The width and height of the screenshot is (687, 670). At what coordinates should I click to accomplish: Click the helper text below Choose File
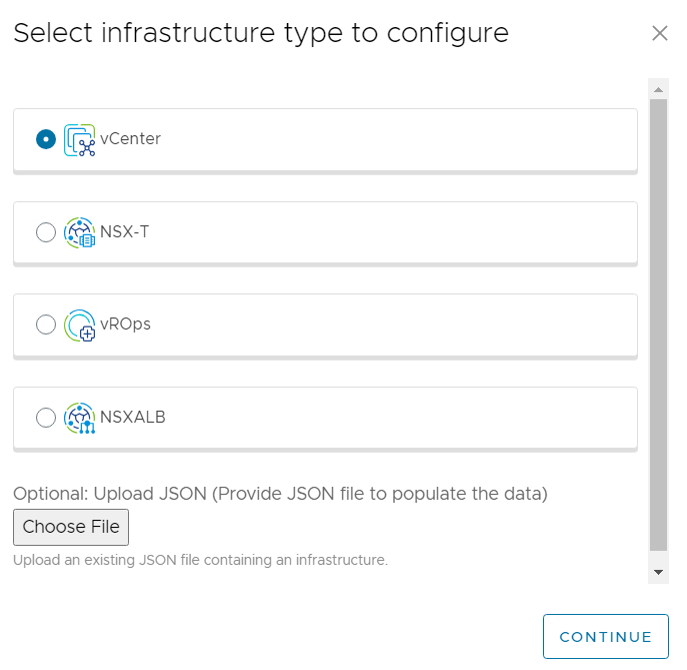(x=200, y=560)
